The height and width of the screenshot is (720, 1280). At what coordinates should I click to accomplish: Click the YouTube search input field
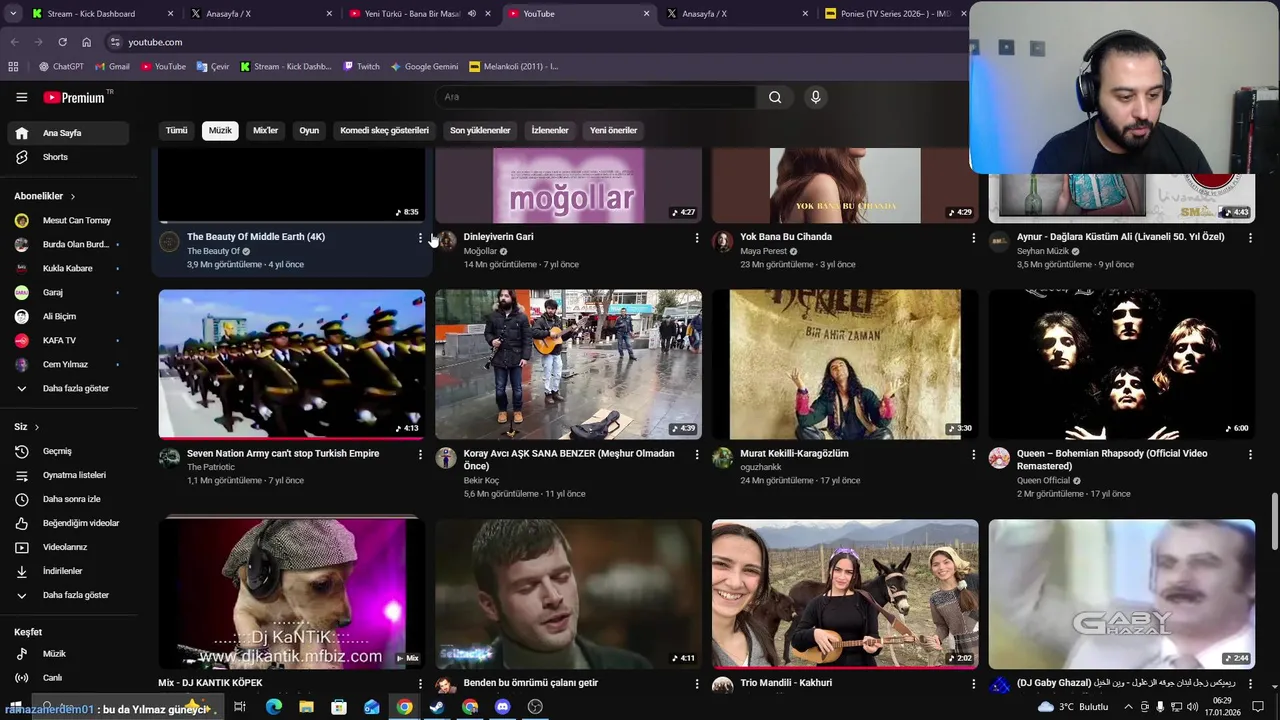[596, 97]
